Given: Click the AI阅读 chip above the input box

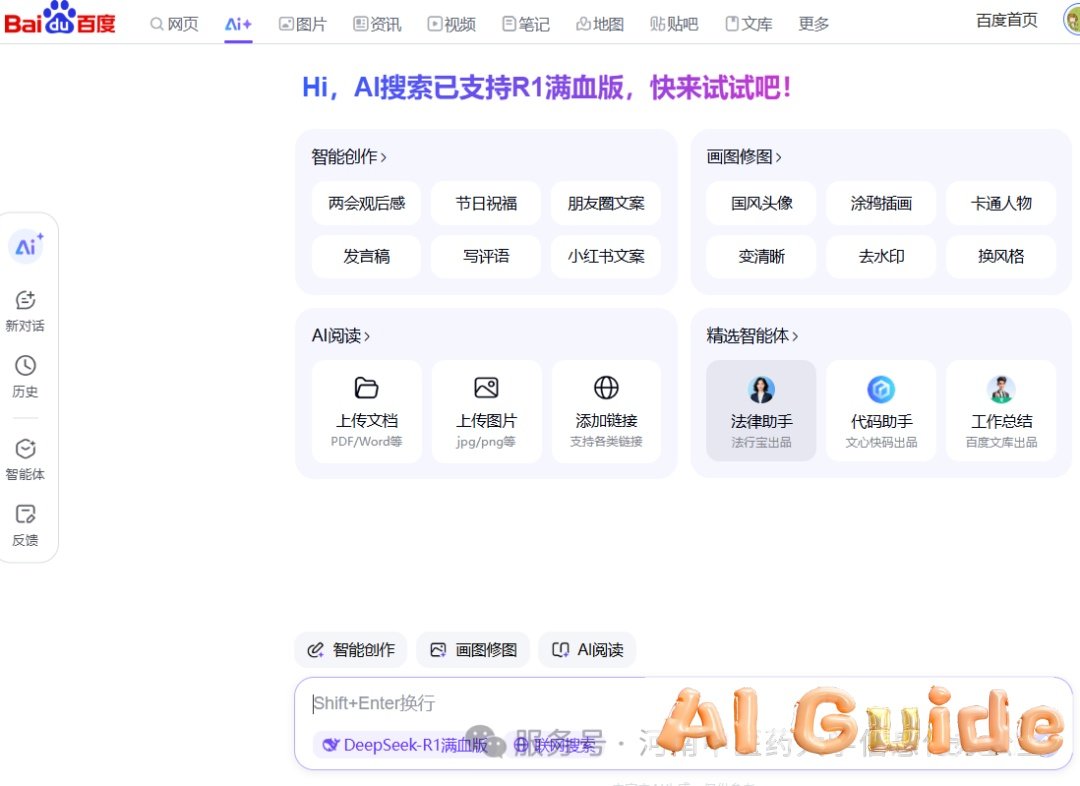Looking at the screenshot, I should point(588,650).
